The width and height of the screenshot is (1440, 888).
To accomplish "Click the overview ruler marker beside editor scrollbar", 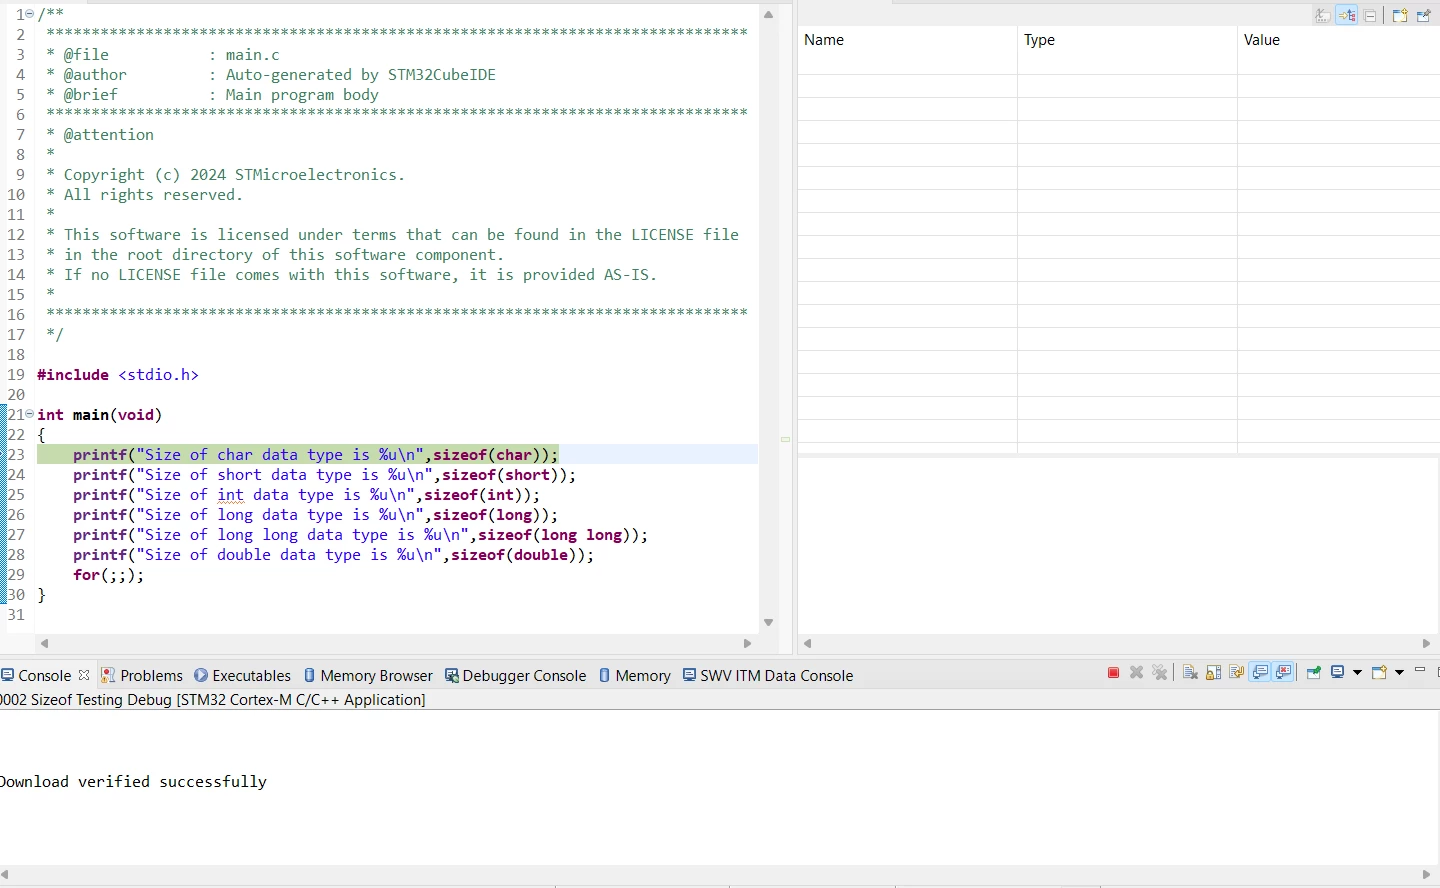I will click(x=785, y=439).
